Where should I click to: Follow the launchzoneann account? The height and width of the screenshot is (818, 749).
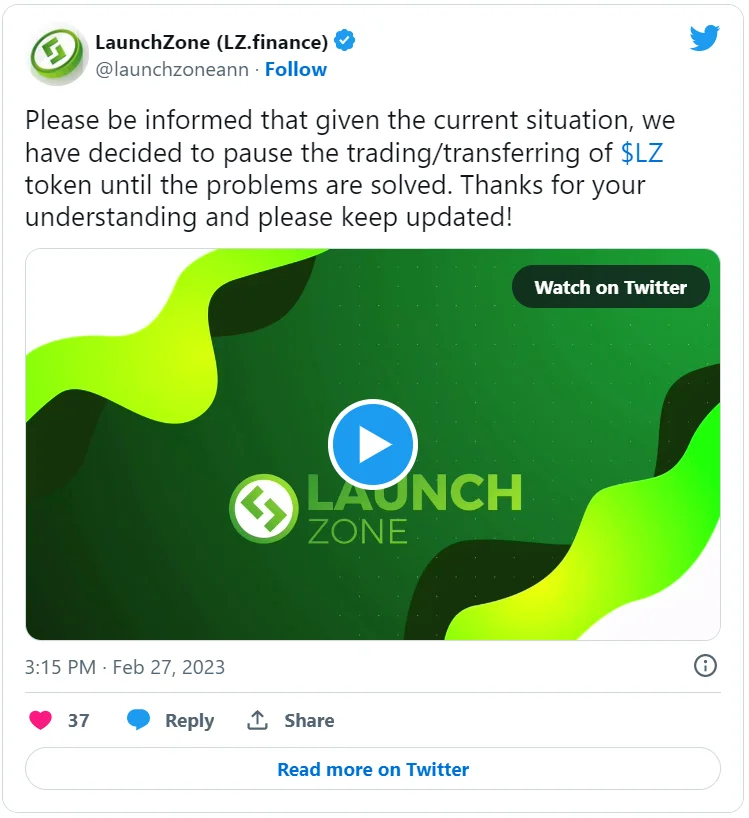pos(295,69)
